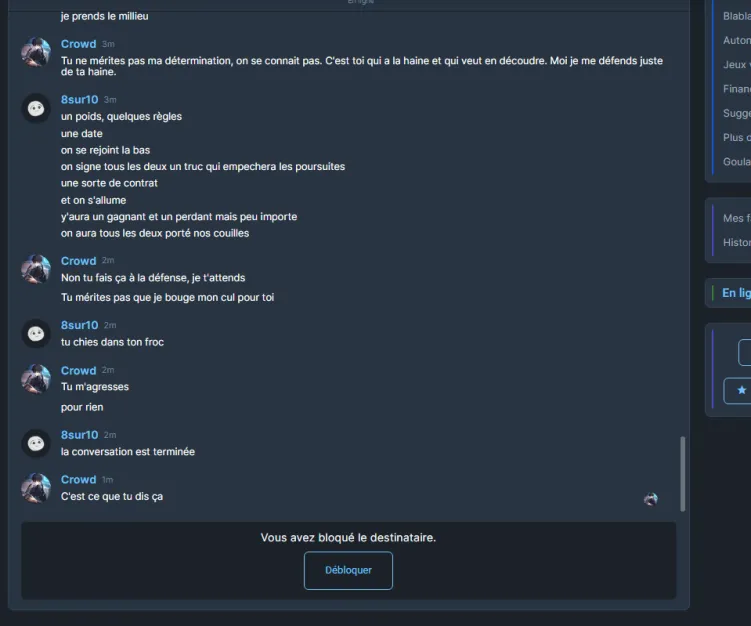Open the 8sur10 username link above 'un poids'
Viewport: 751px width, 626px height.
[80, 100]
